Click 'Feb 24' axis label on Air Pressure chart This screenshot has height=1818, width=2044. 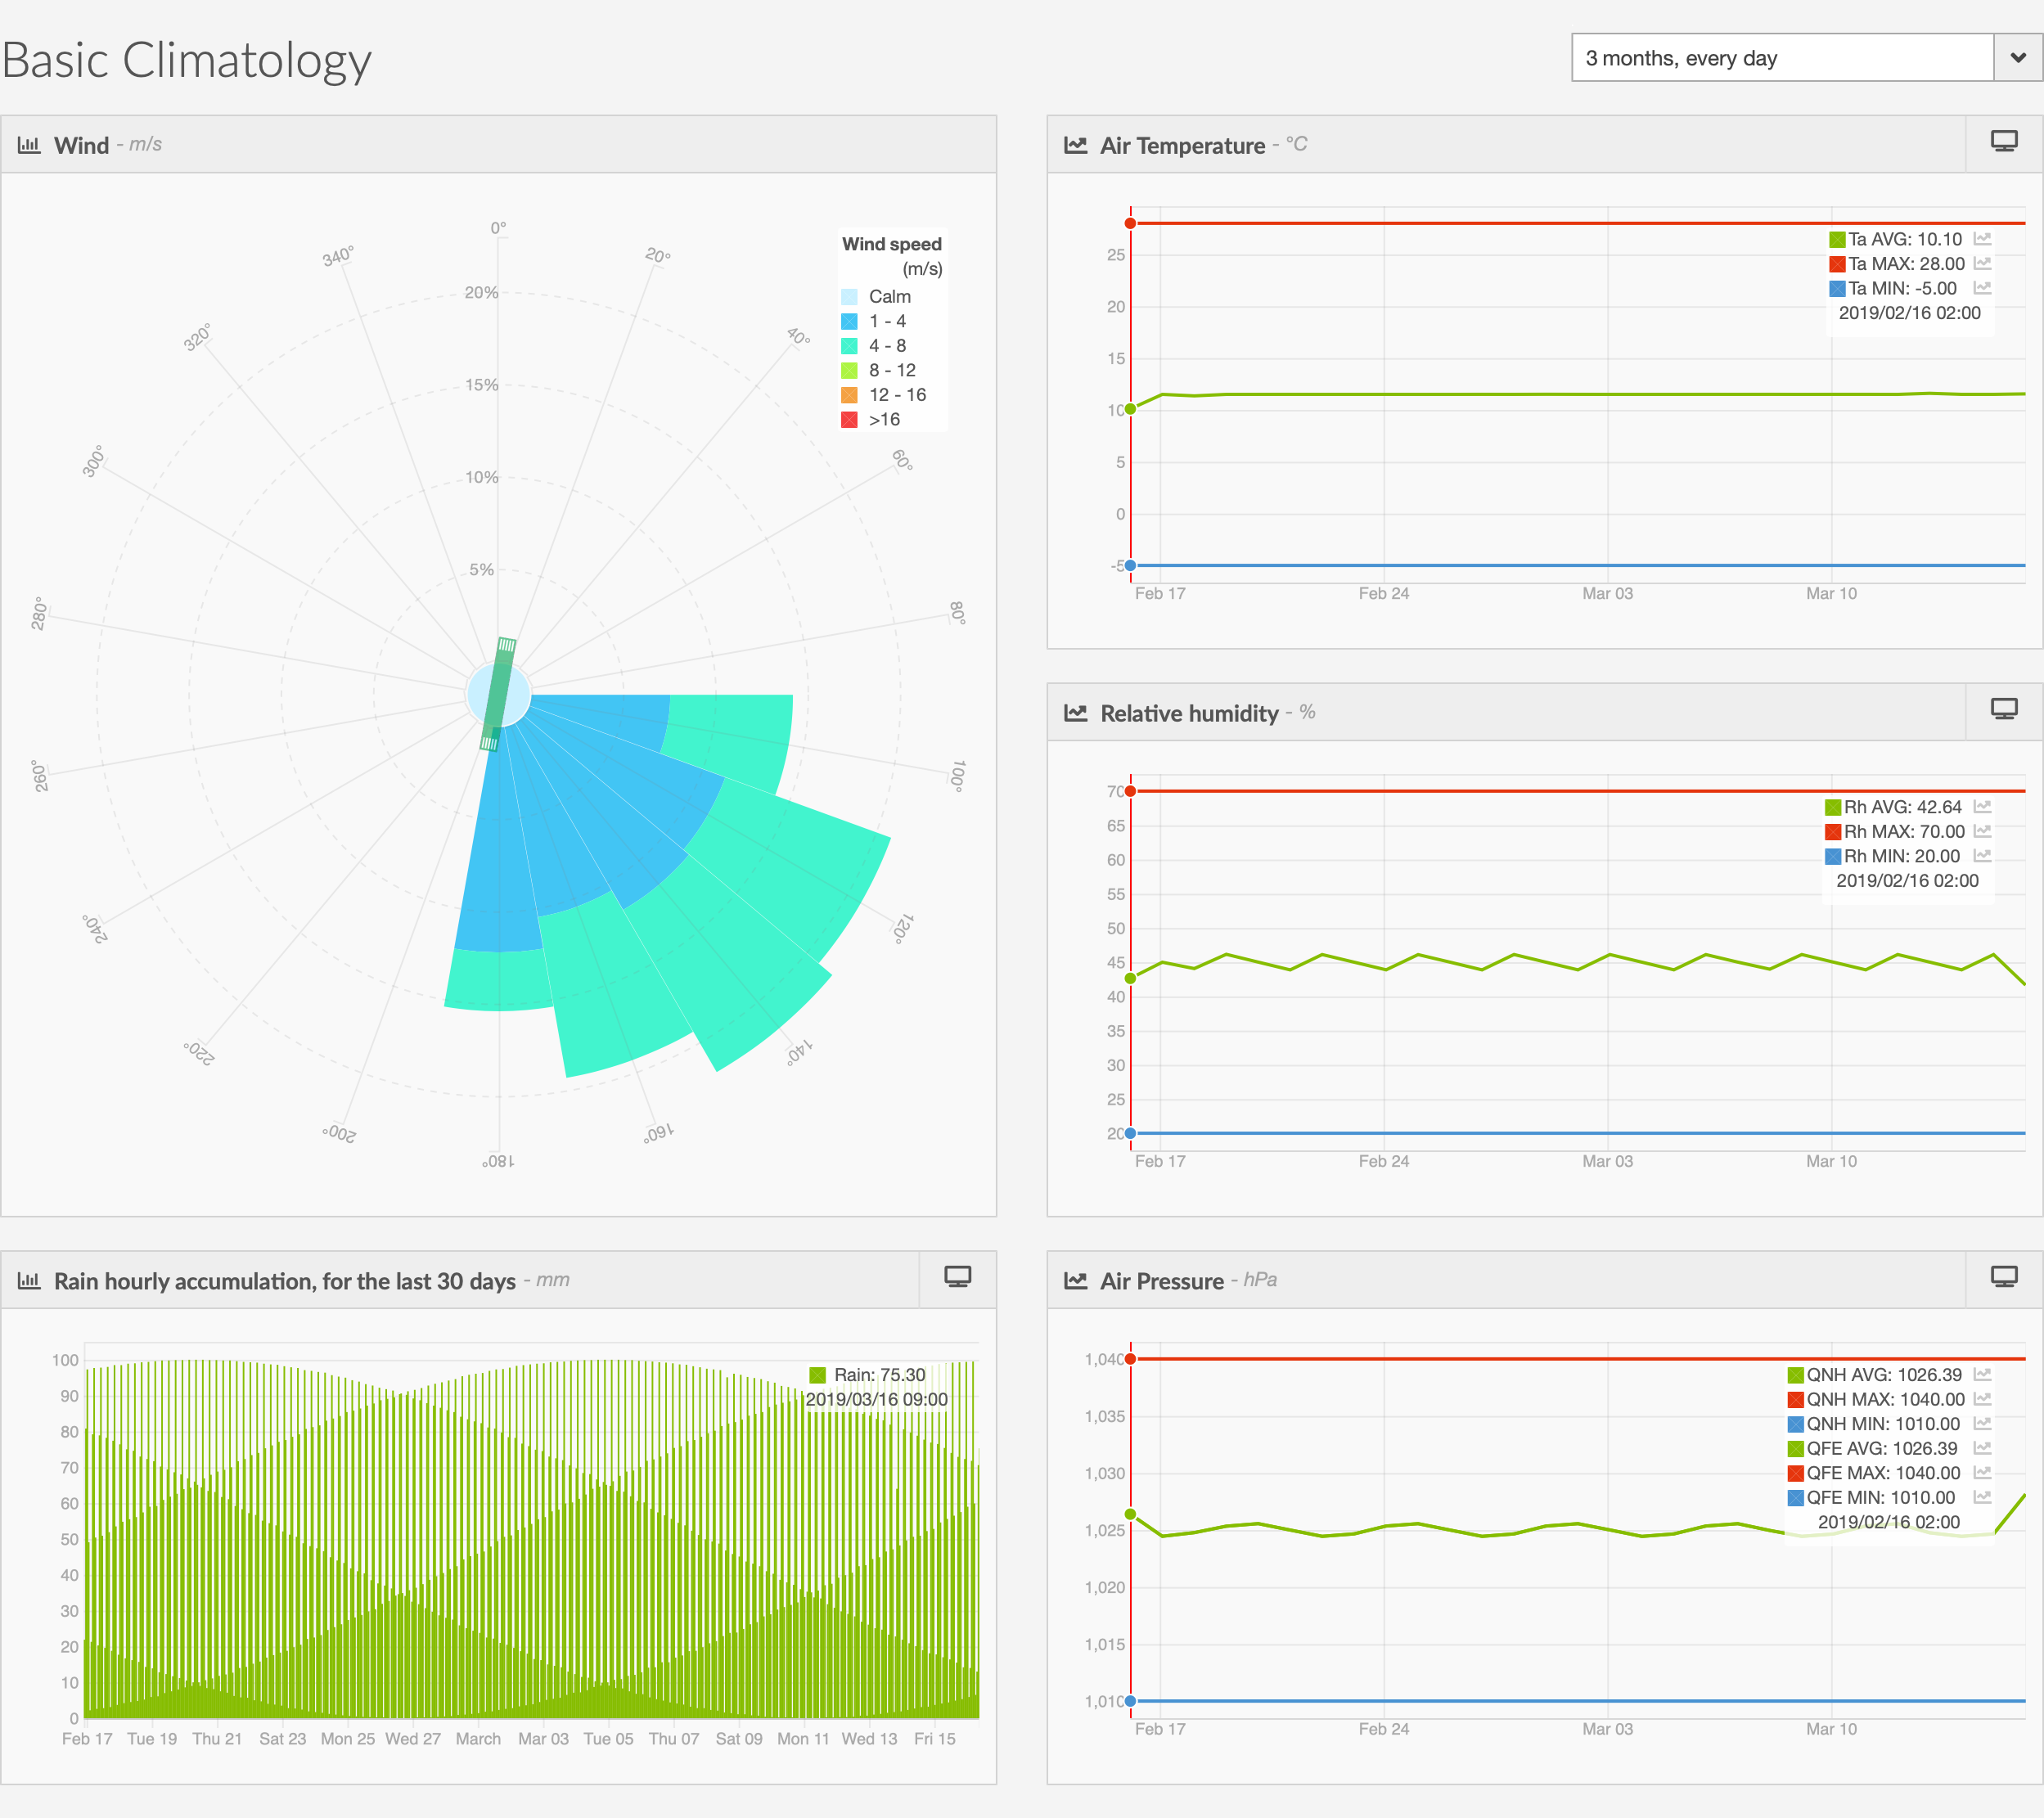1383,1728
